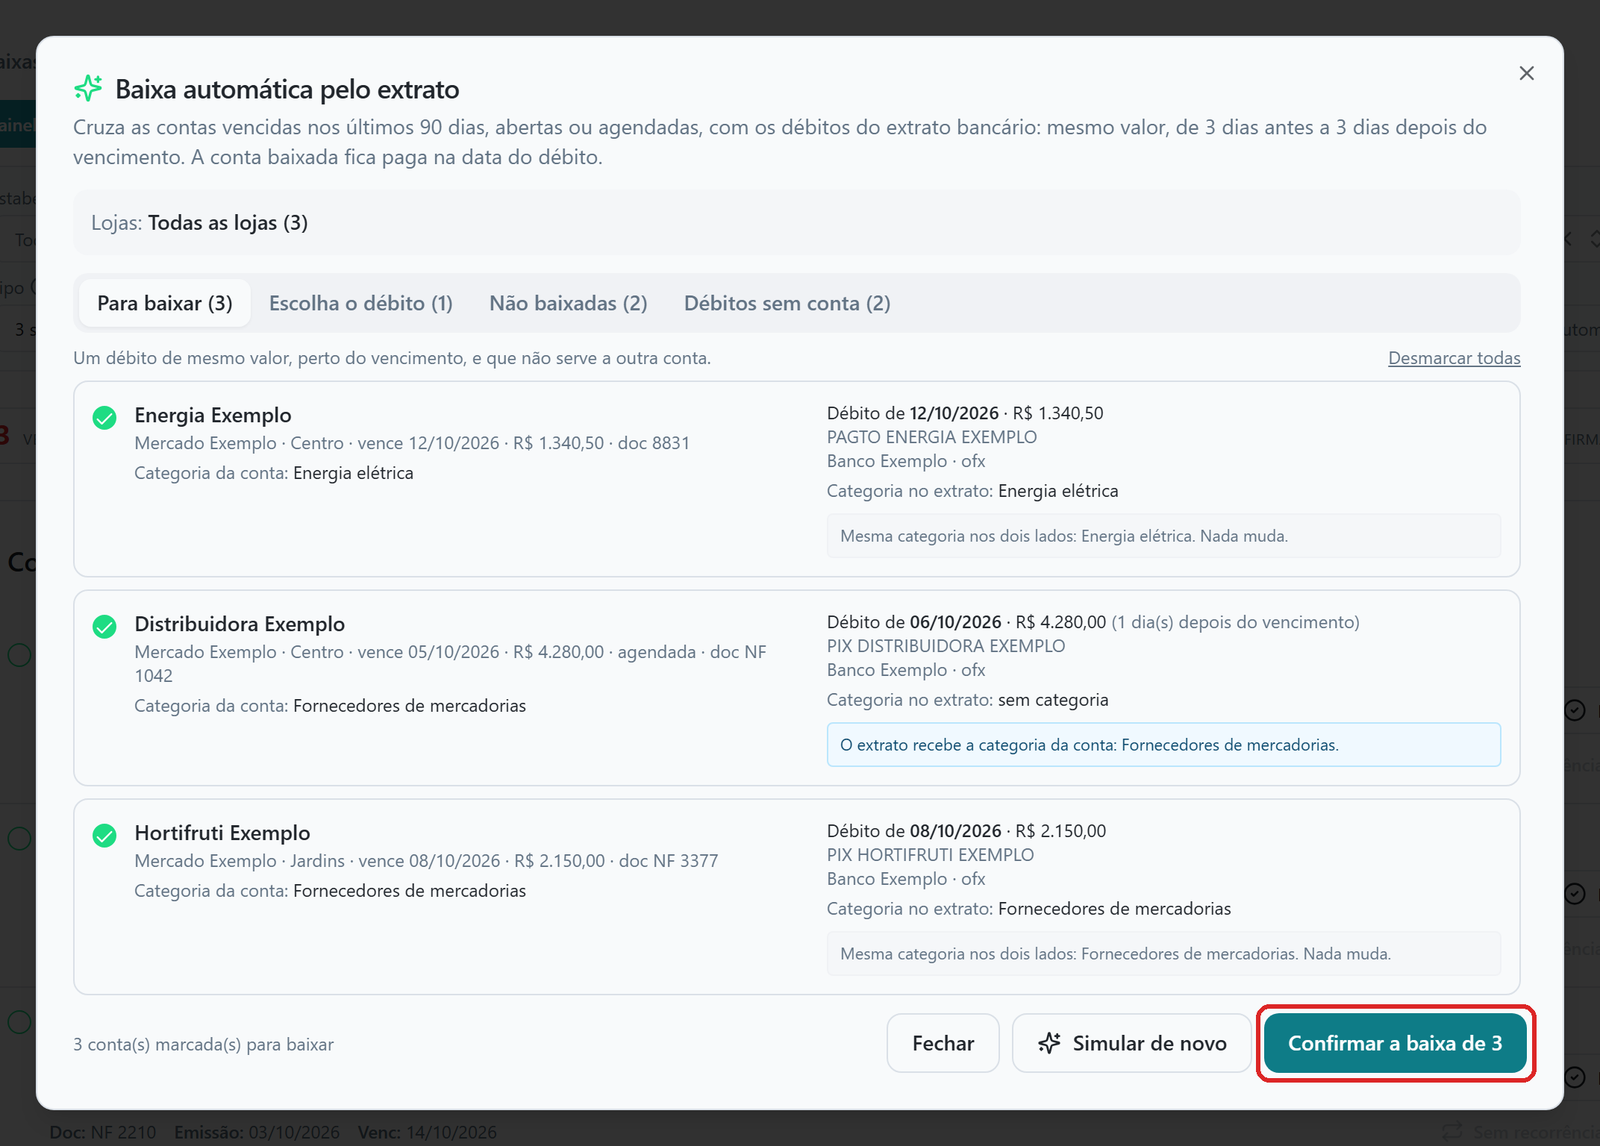Image resolution: width=1600 pixels, height=1146 pixels.
Task: Click the Distribuidora Exemplo account title
Action: (240, 624)
